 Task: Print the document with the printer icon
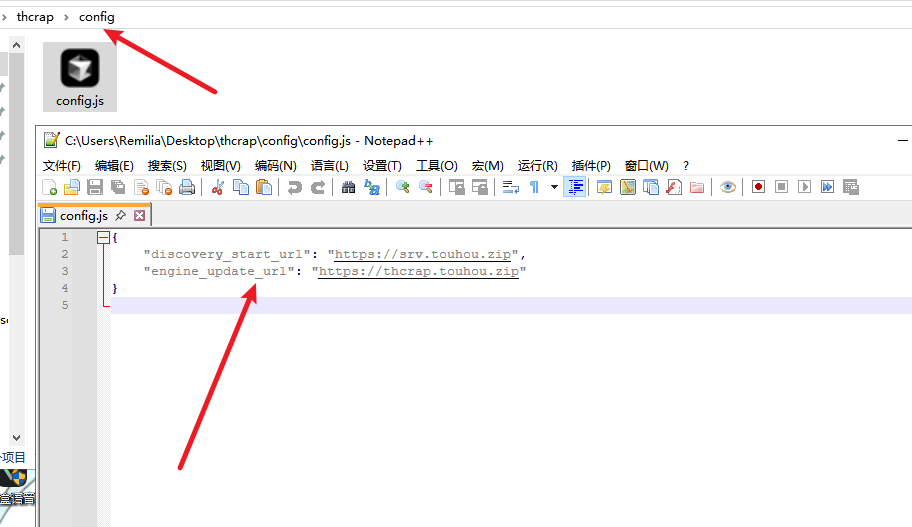[187, 187]
